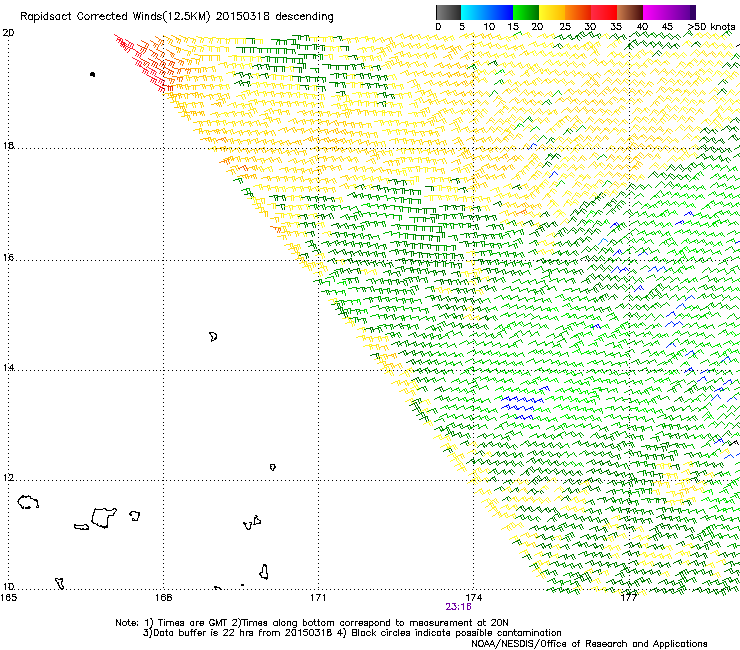The width and height of the screenshot is (740, 650).
Task: Click the latitude label '14'
Action: click(8, 367)
